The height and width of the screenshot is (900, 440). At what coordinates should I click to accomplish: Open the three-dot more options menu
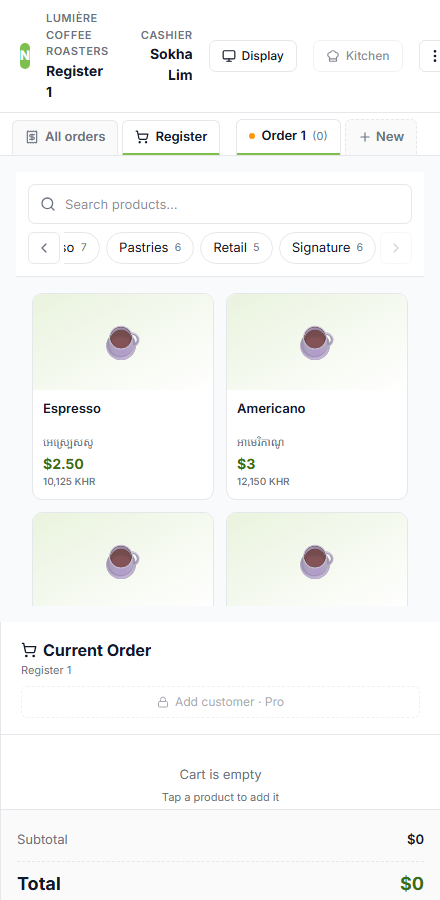(x=431, y=56)
